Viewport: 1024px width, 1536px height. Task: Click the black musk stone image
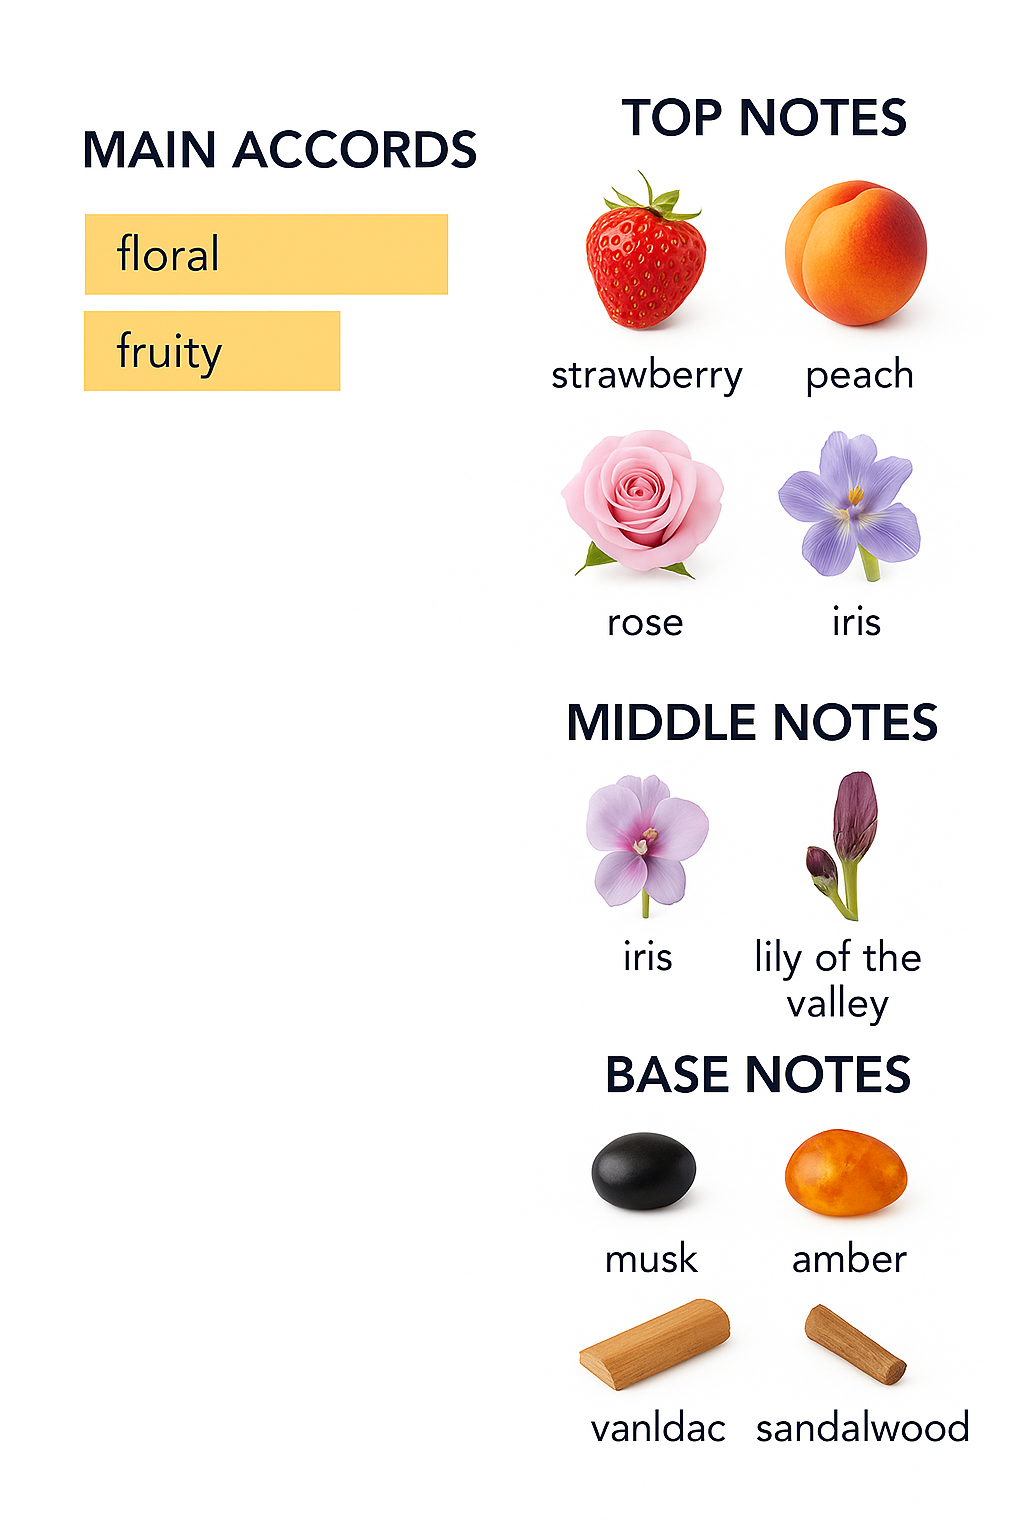tap(643, 1170)
